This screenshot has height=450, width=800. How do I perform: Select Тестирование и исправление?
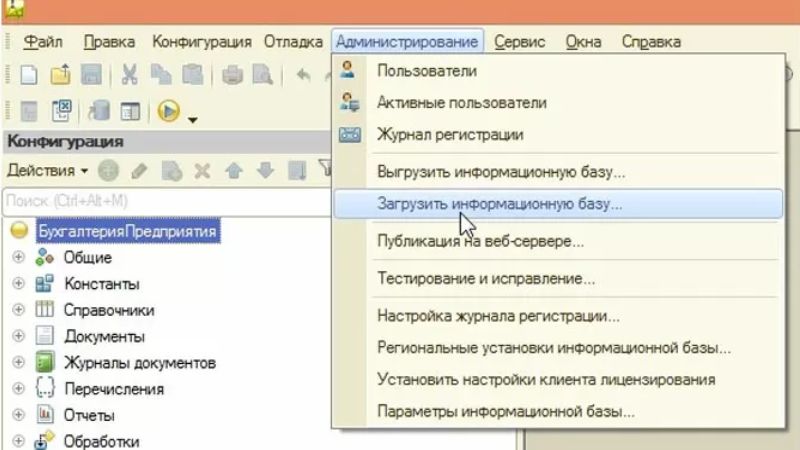[x=558, y=279]
